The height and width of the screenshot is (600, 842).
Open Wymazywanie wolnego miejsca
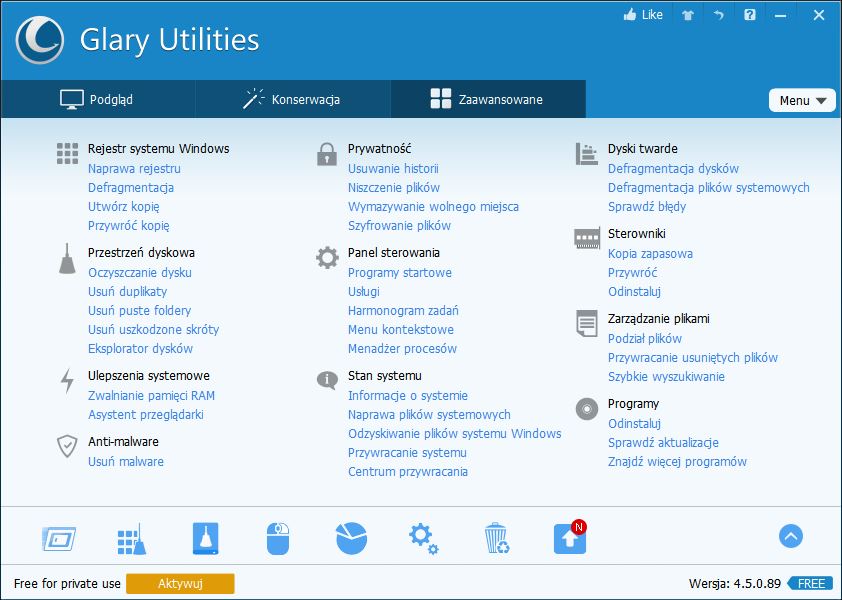(x=433, y=207)
